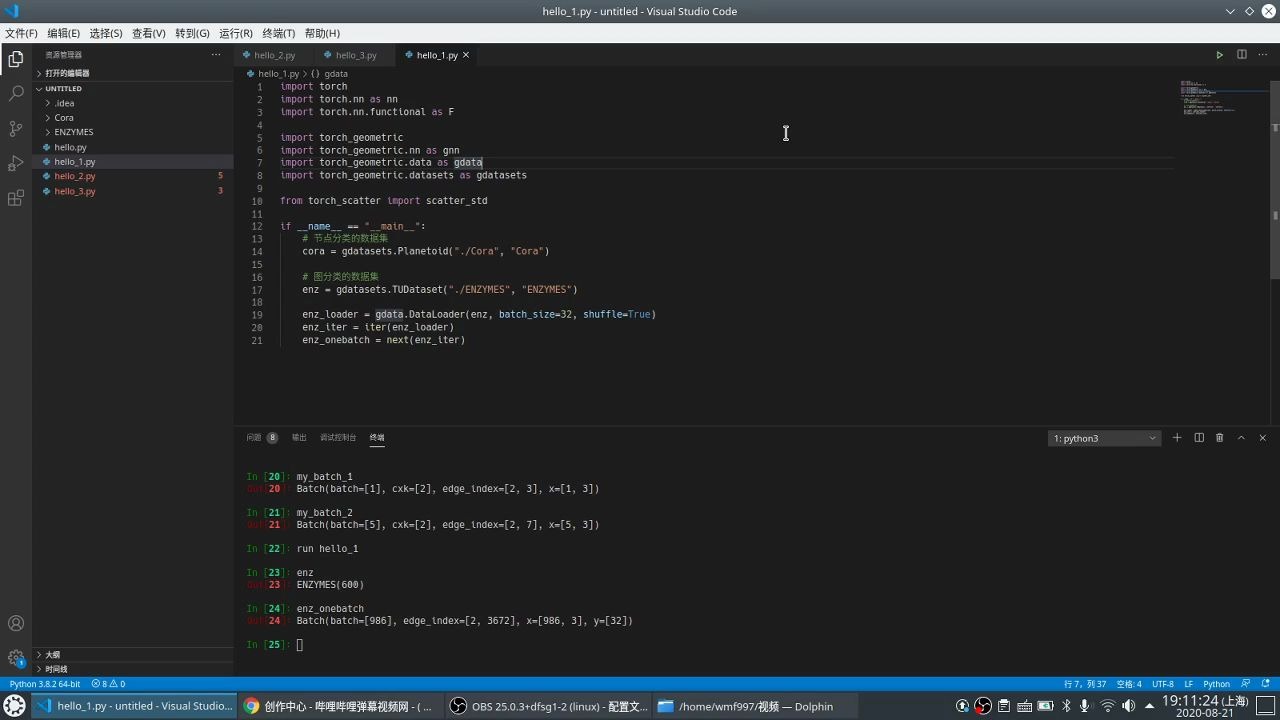Image resolution: width=1280 pixels, height=720 pixels.
Task: Open Selection menu (选择)
Action: [x=105, y=33]
